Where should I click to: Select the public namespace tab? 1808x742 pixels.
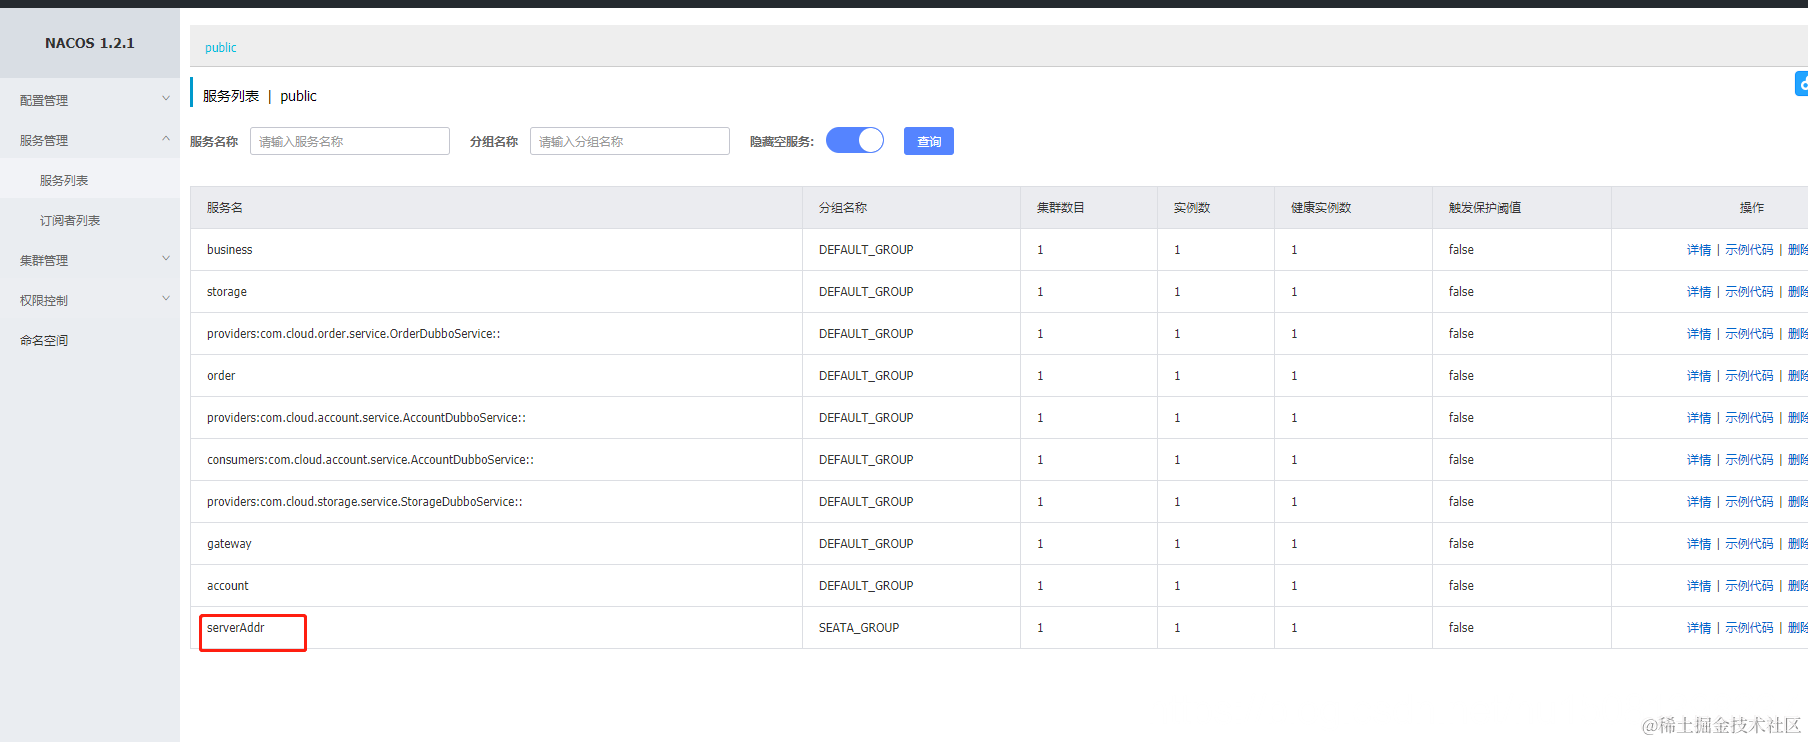[221, 47]
